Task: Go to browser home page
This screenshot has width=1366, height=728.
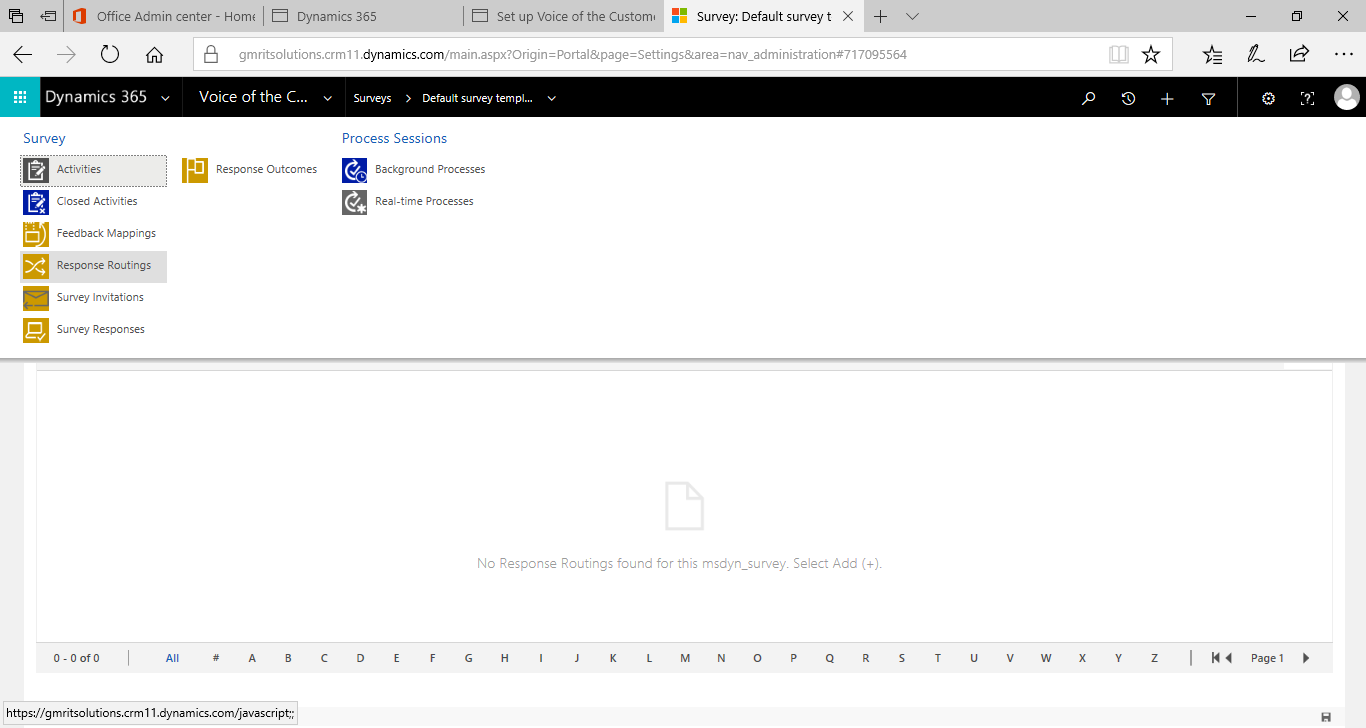Action: (x=154, y=55)
